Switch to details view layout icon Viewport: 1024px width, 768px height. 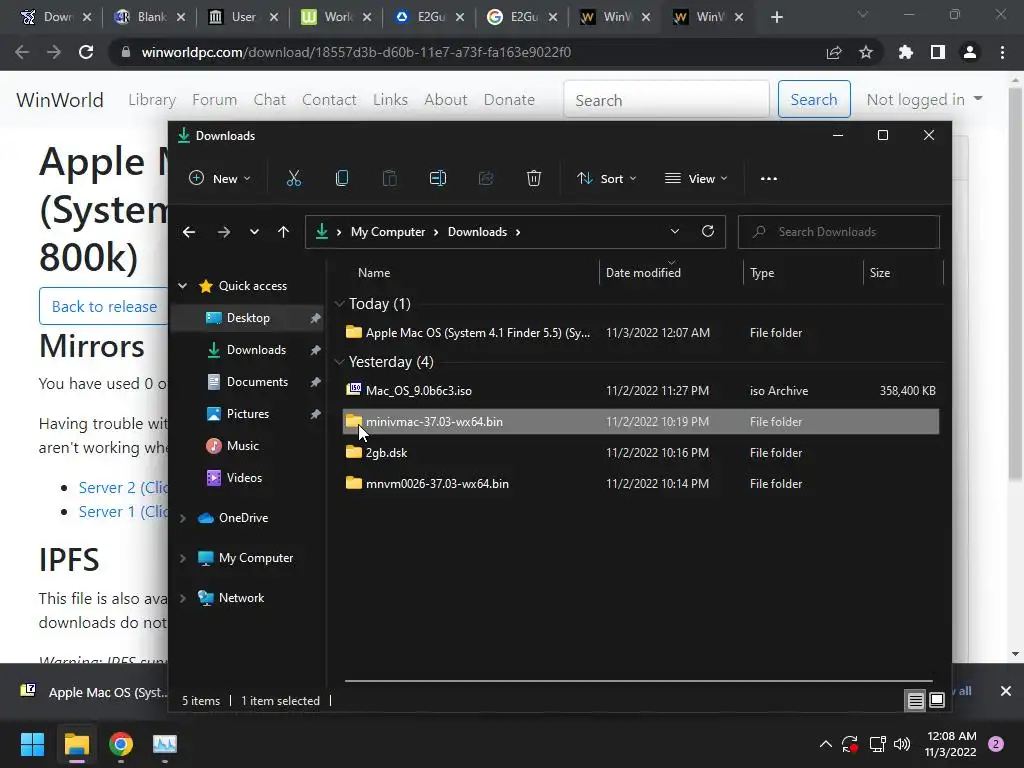(916, 701)
